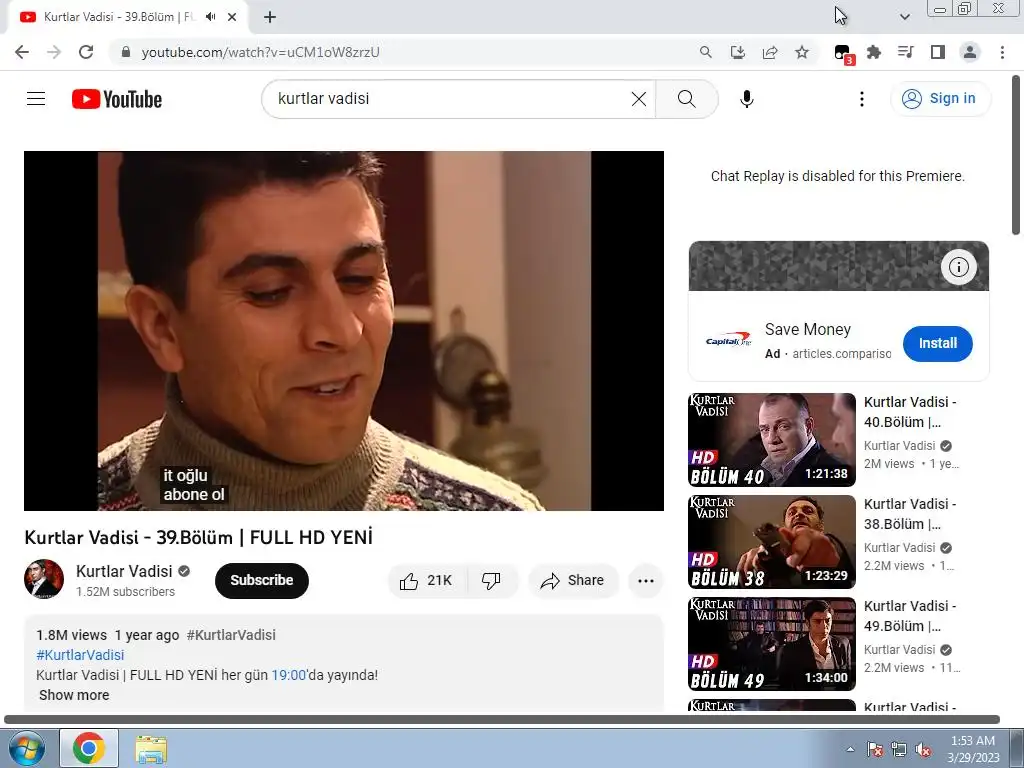The height and width of the screenshot is (768, 1024).
Task: Click the Install ad button
Action: click(938, 344)
